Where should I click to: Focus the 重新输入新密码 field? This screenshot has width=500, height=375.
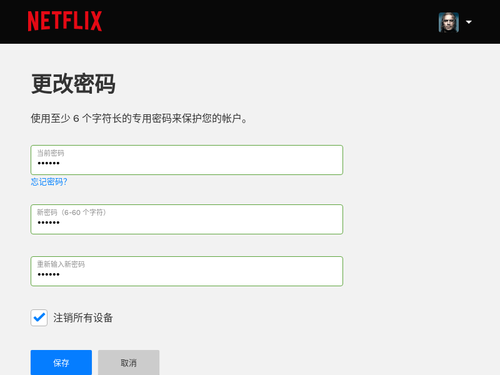click(x=187, y=271)
